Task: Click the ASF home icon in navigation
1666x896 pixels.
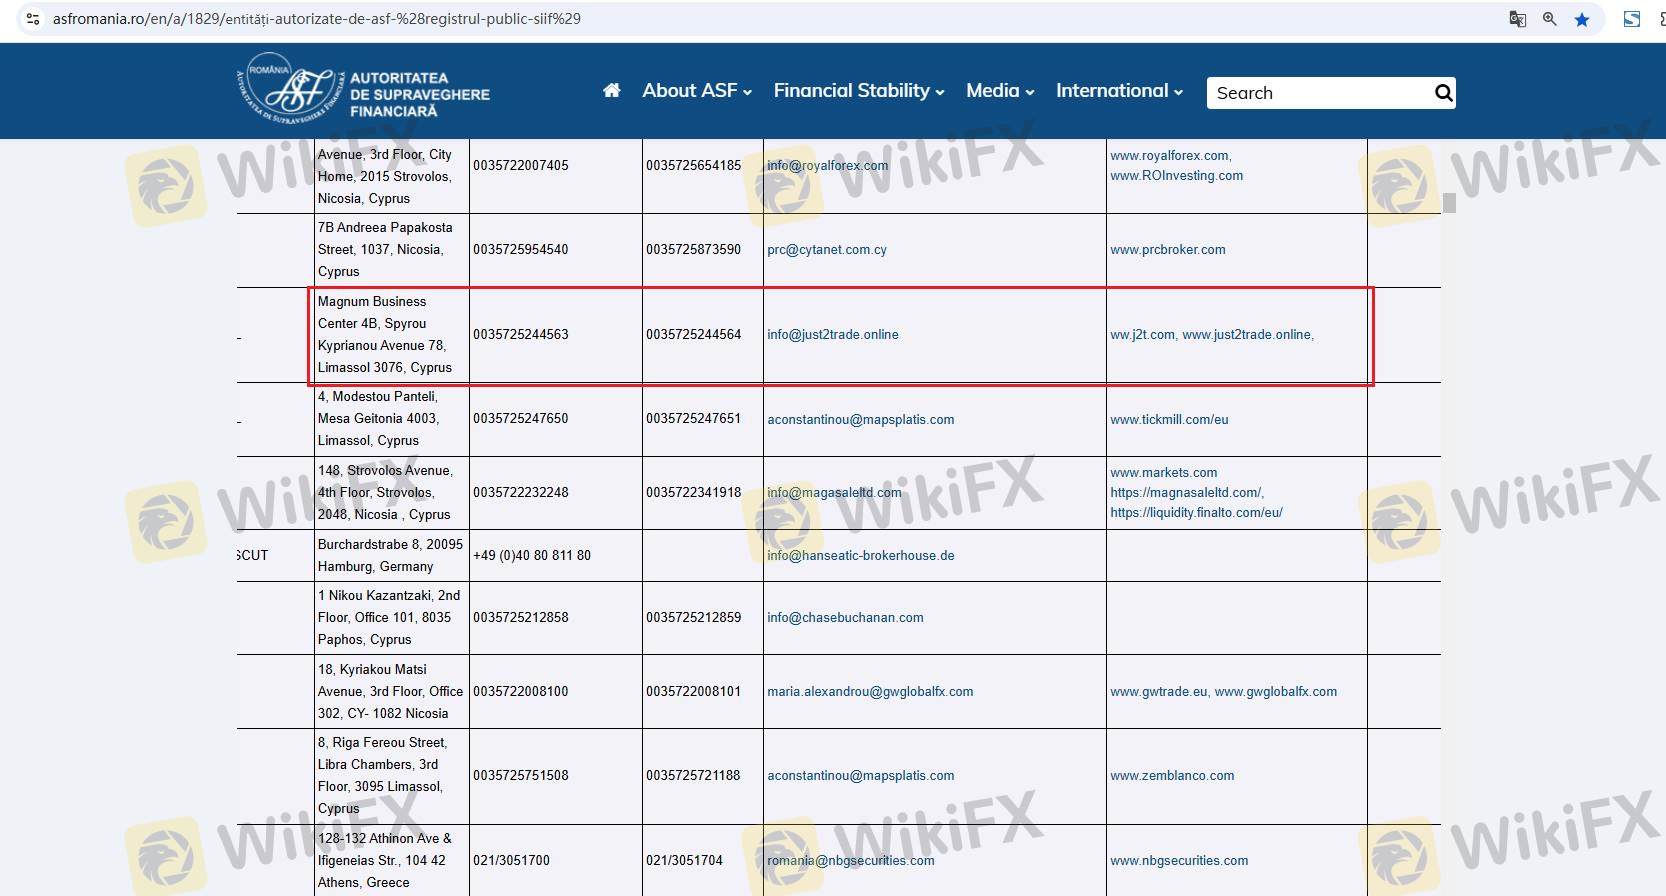Action: click(612, 91)
